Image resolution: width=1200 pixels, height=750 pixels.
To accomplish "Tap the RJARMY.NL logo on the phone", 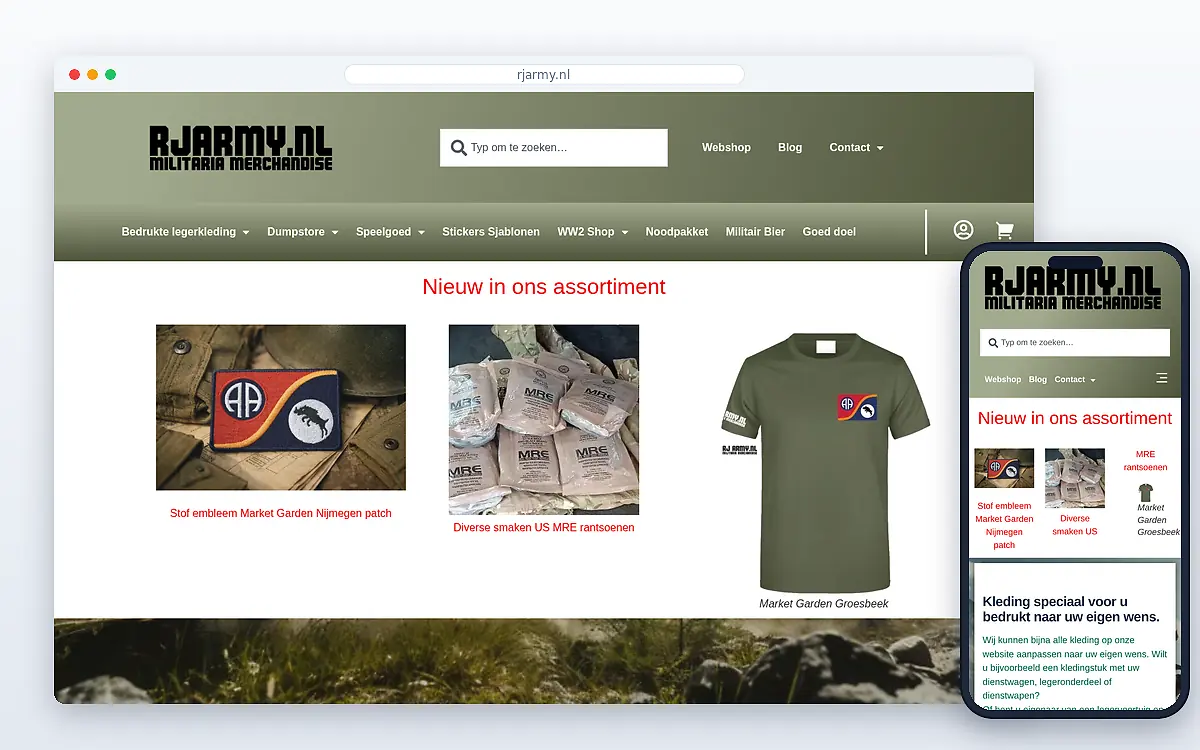I will click(x=1073, y=288).
